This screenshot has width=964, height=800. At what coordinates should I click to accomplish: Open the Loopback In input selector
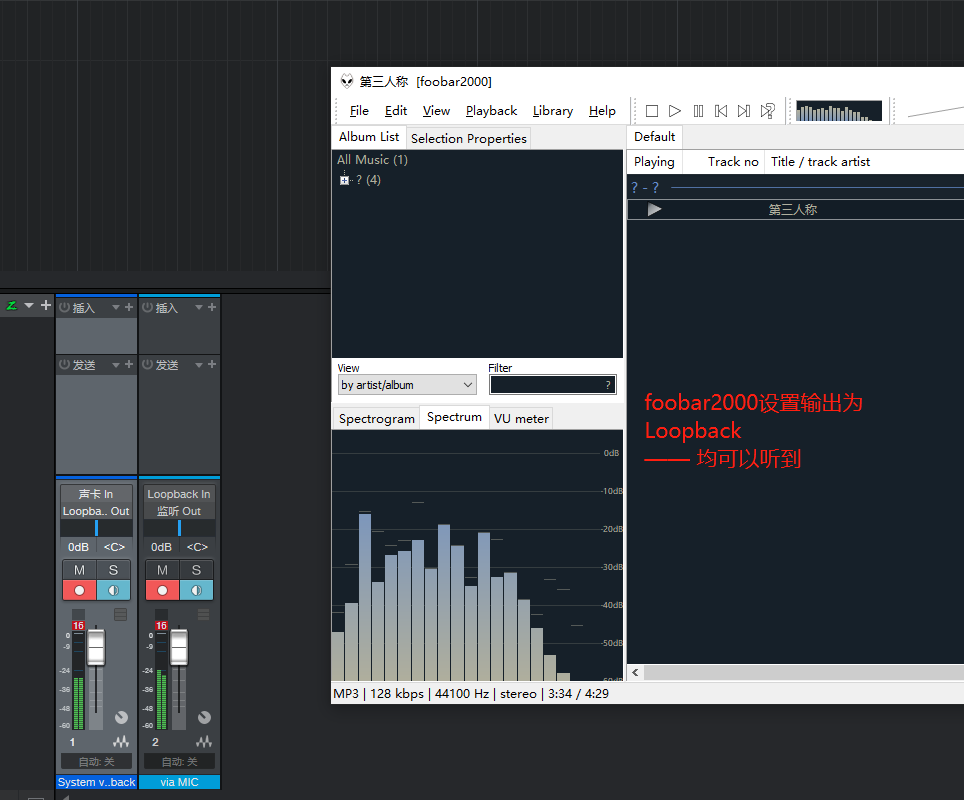(x=179, y=494)
